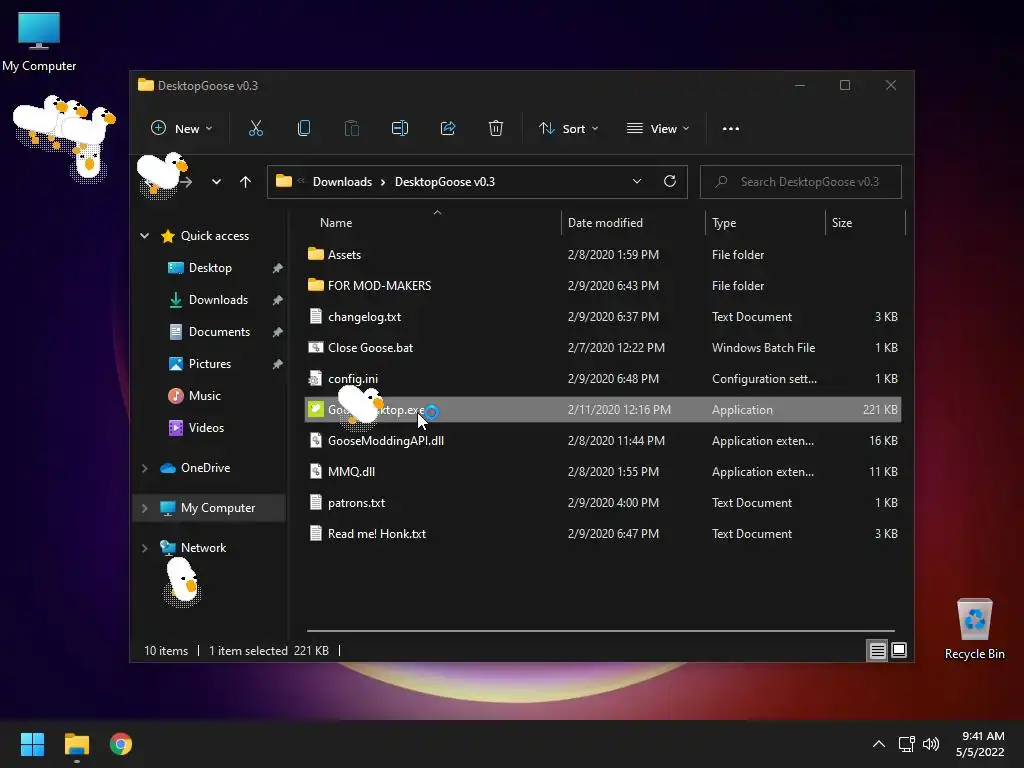The image size is (1024, 768).
Task: Click the Refresh icon in the address bar
Action: tap(670, 182)
